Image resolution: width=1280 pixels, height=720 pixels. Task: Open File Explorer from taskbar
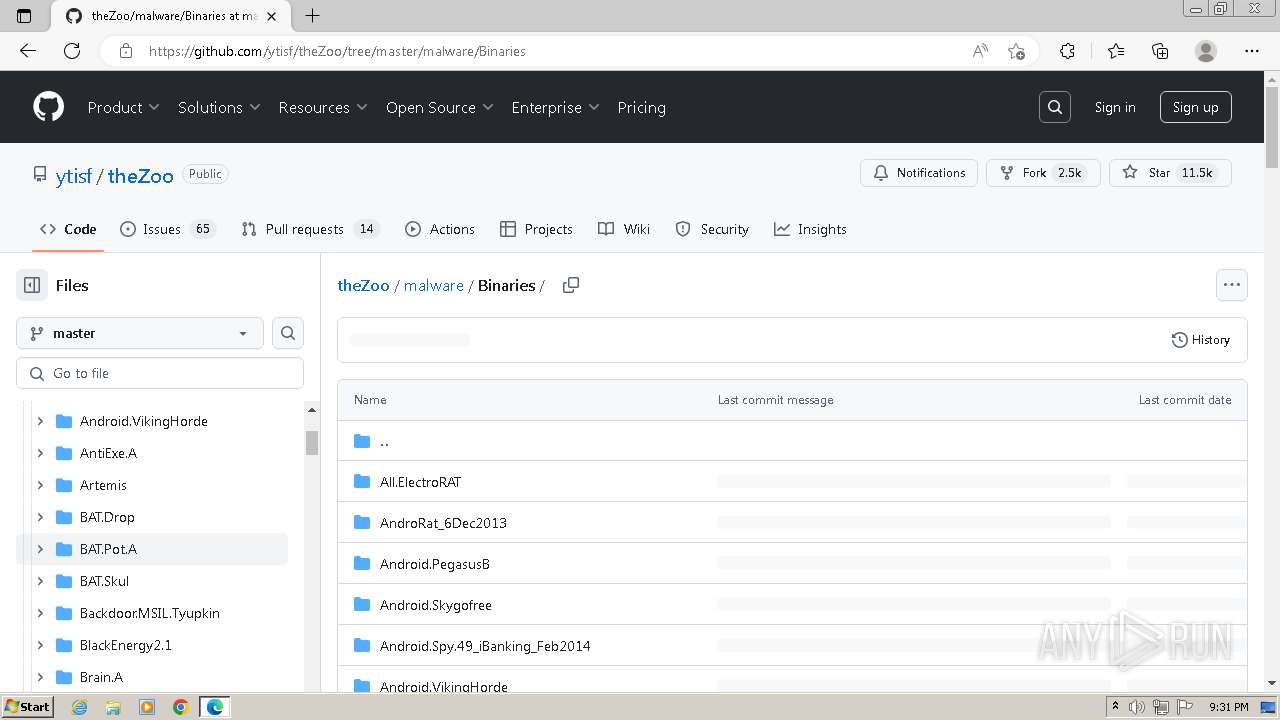pos(113,707)
